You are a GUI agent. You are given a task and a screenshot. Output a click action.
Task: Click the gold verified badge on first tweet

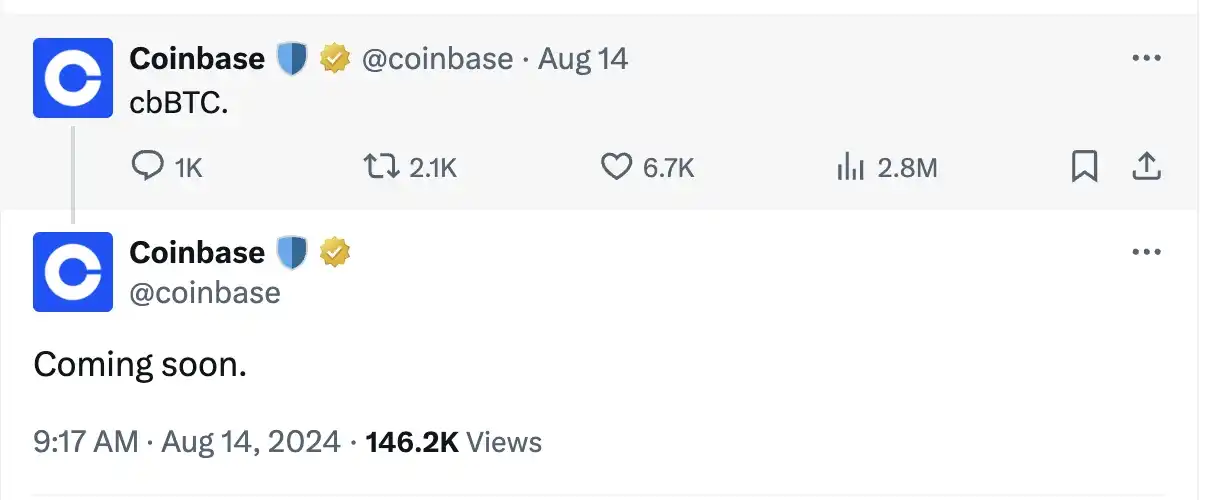point(334,60)
